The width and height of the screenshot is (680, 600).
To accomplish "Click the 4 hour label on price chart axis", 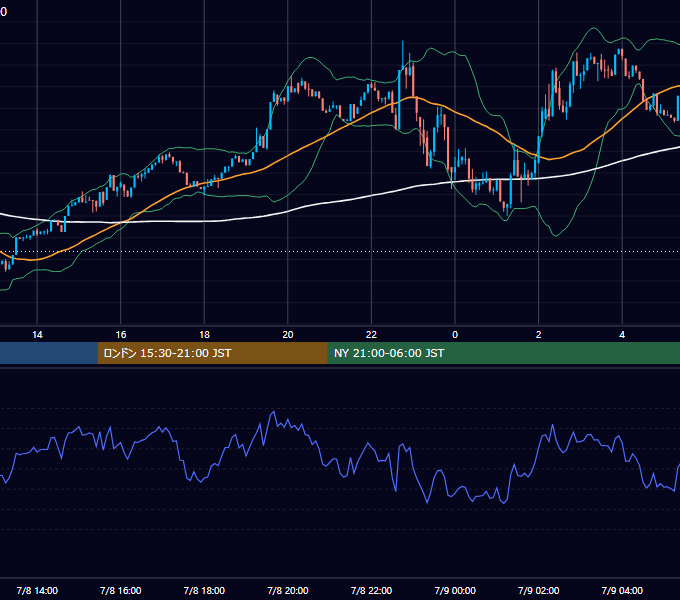I will click(622, 335).
